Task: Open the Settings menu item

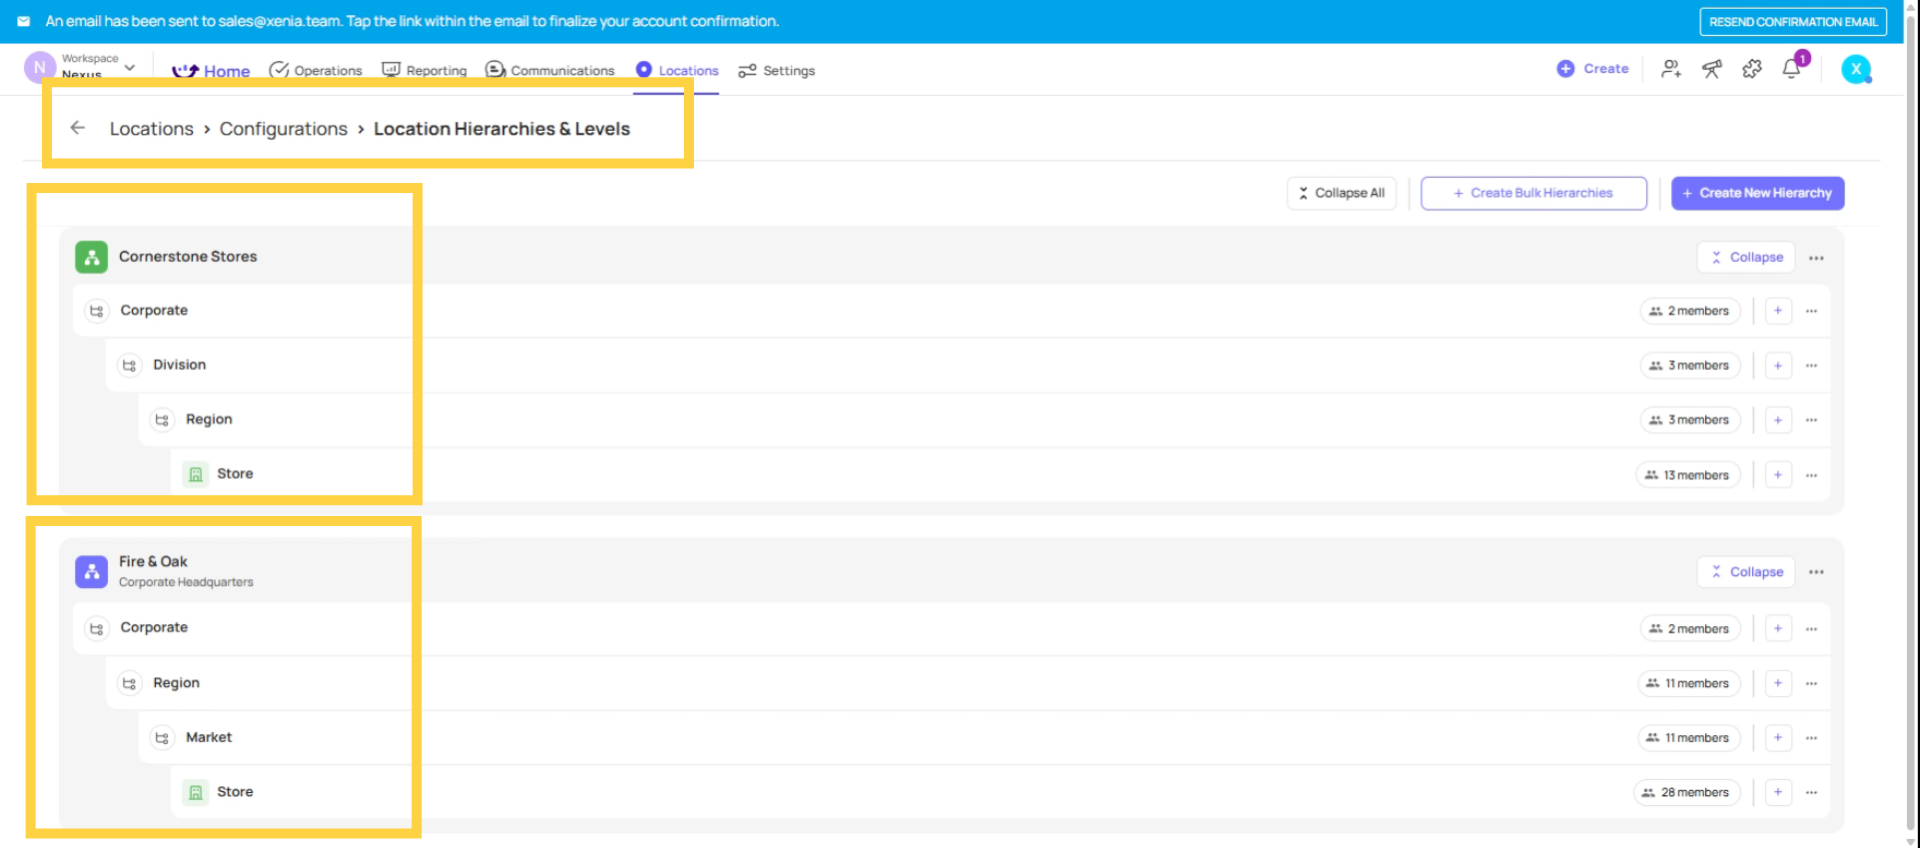Action: pos(777,70)
